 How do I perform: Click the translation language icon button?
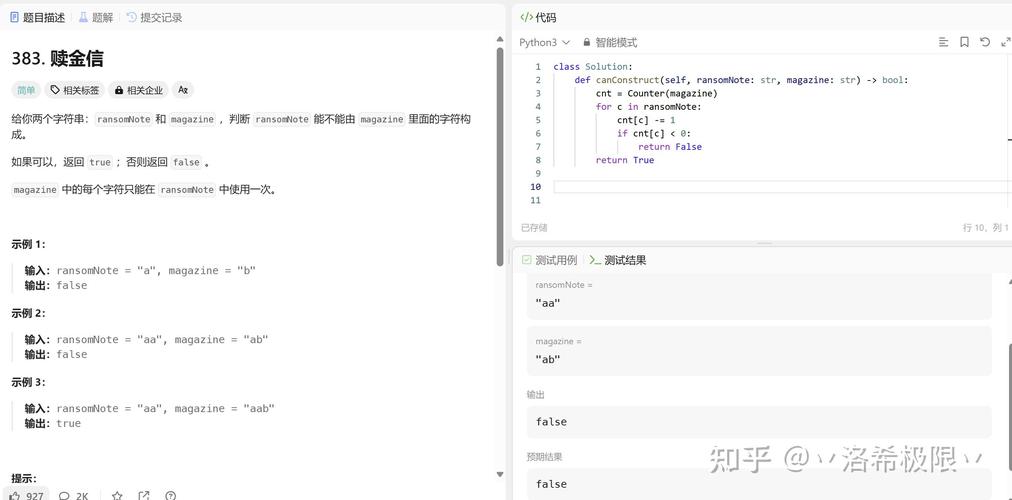coord(183,90)
